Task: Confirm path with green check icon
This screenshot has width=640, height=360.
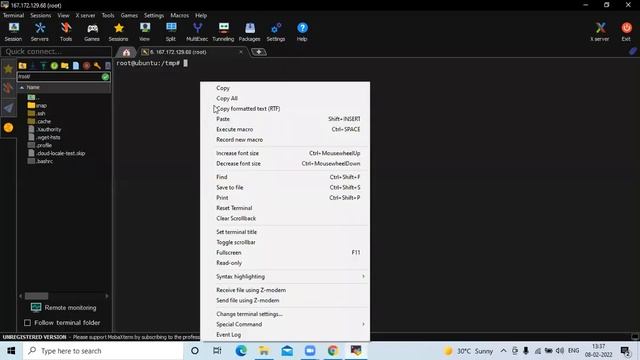Action: (105, 76)
